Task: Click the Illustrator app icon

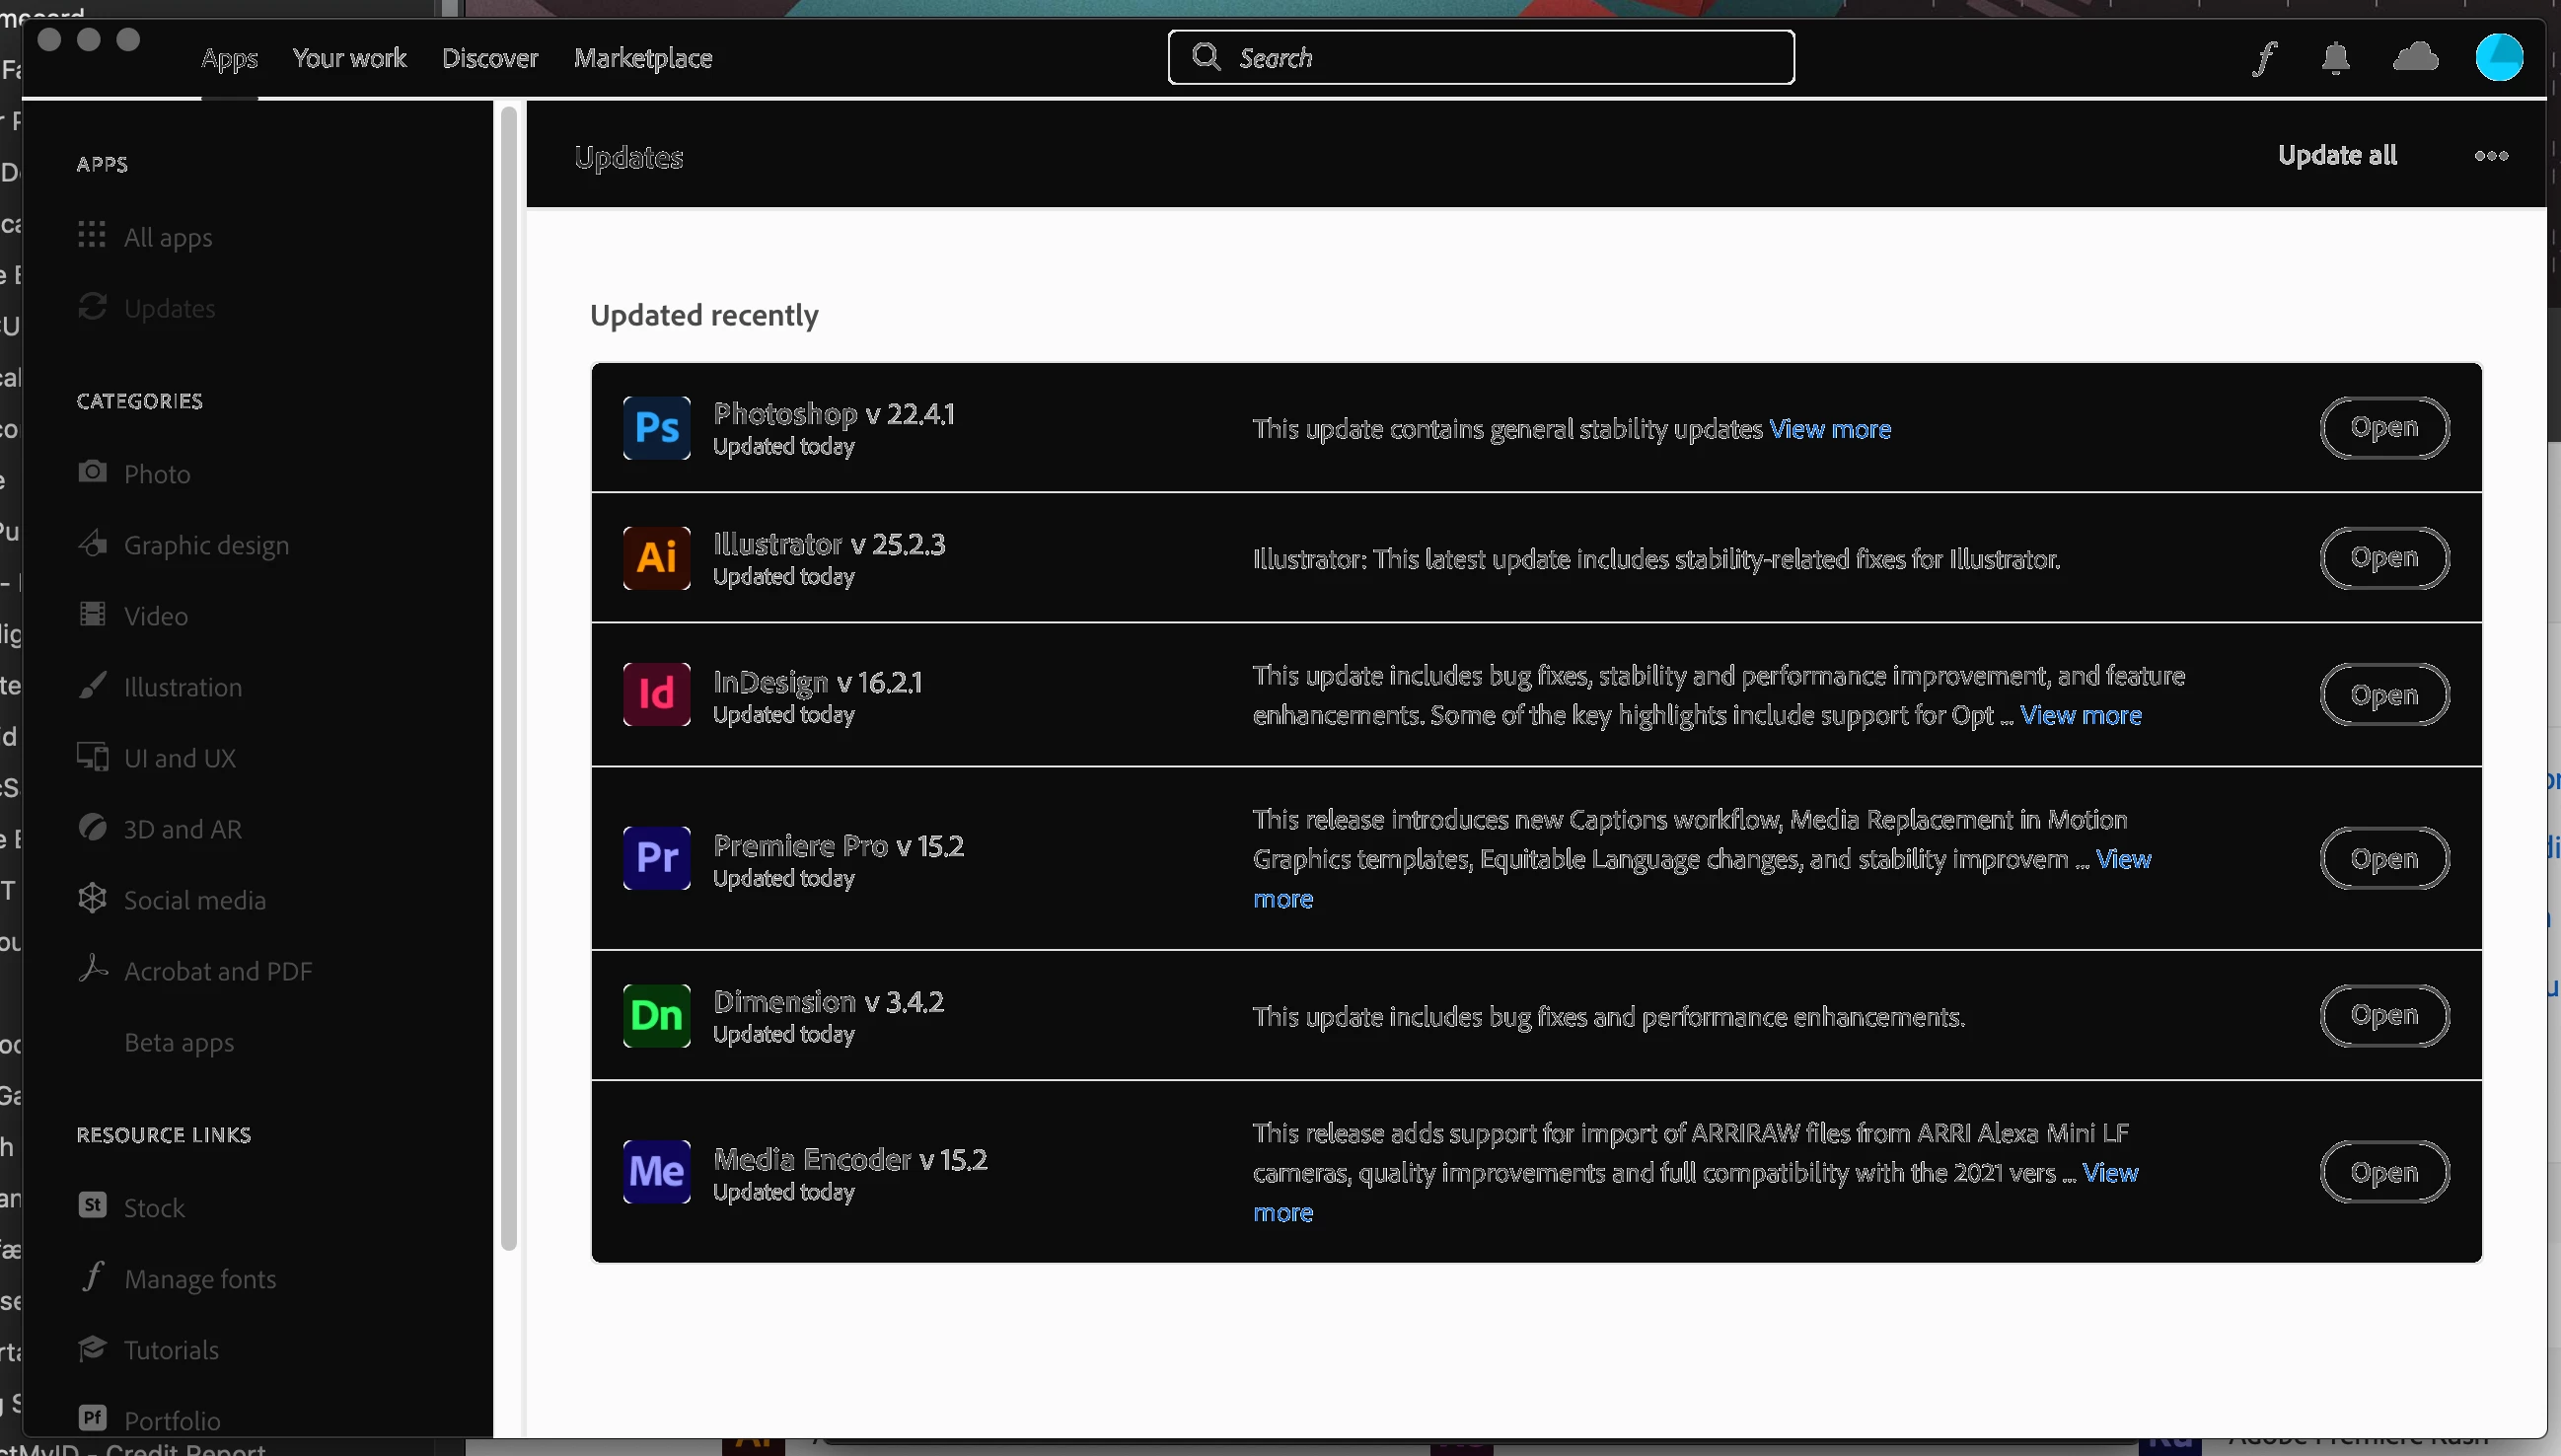Action: coord(656,558)
